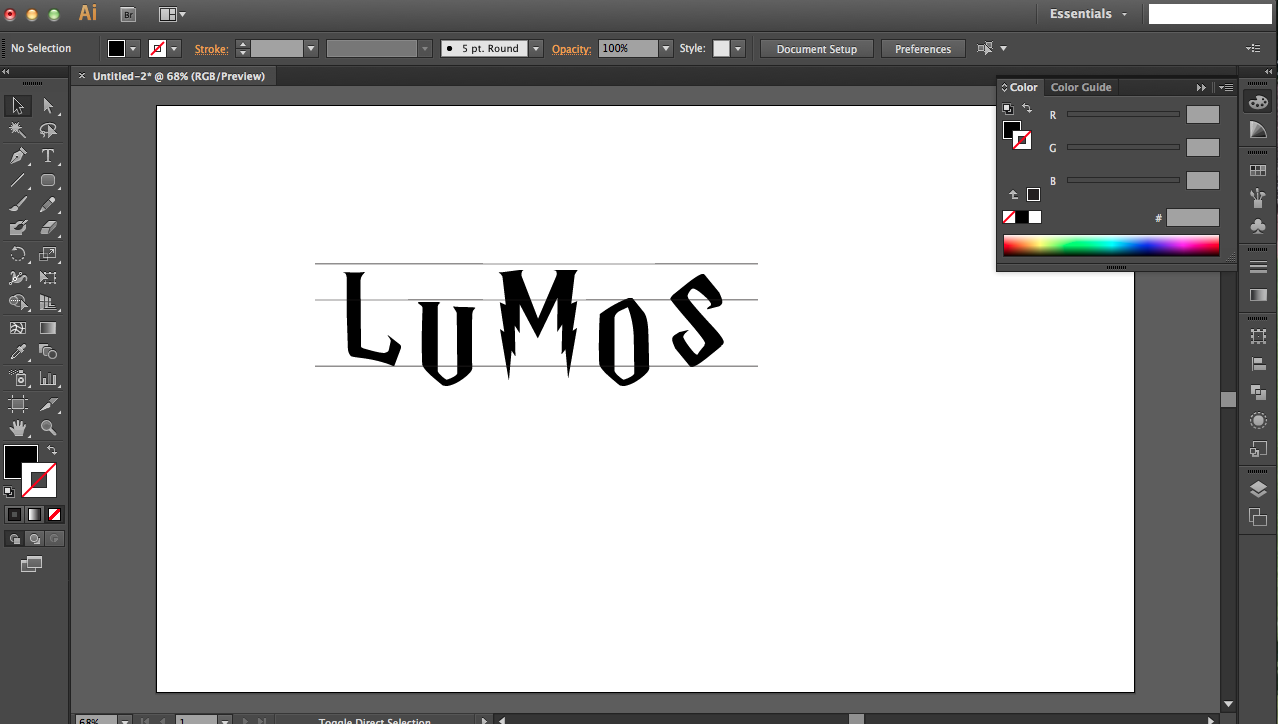
Task: Select the Shape Builder tool
Action: click(18, 302)
